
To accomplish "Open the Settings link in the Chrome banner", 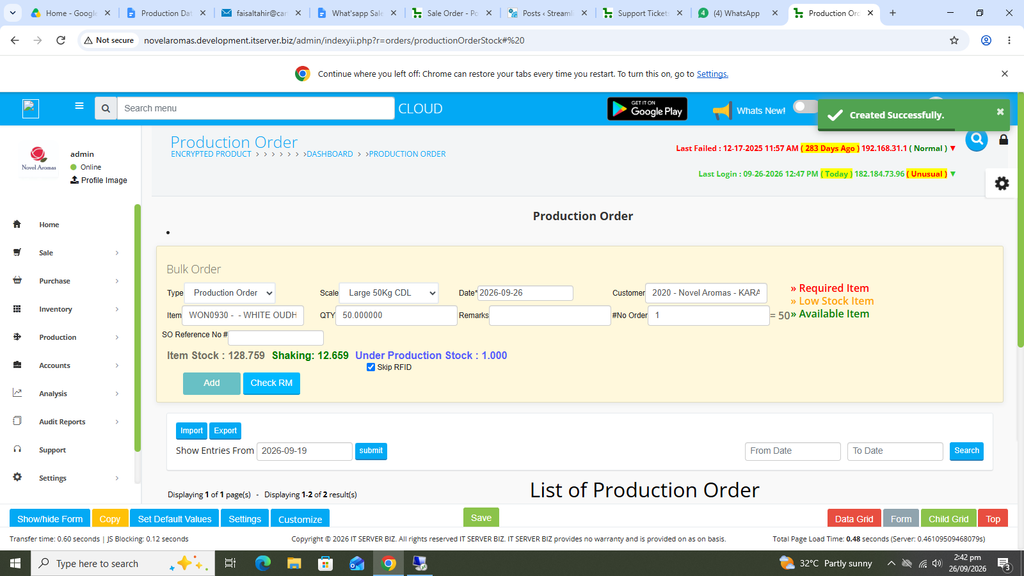I will click(712, 74).
